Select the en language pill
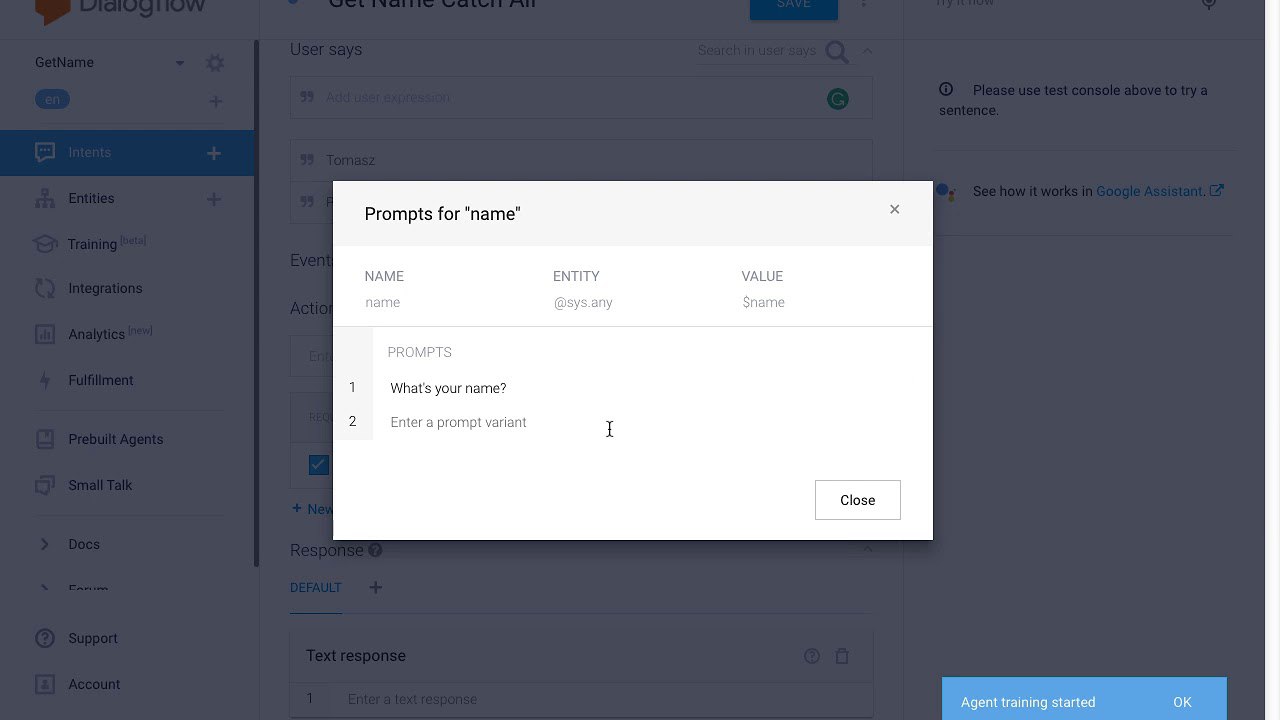 [52, 99]
